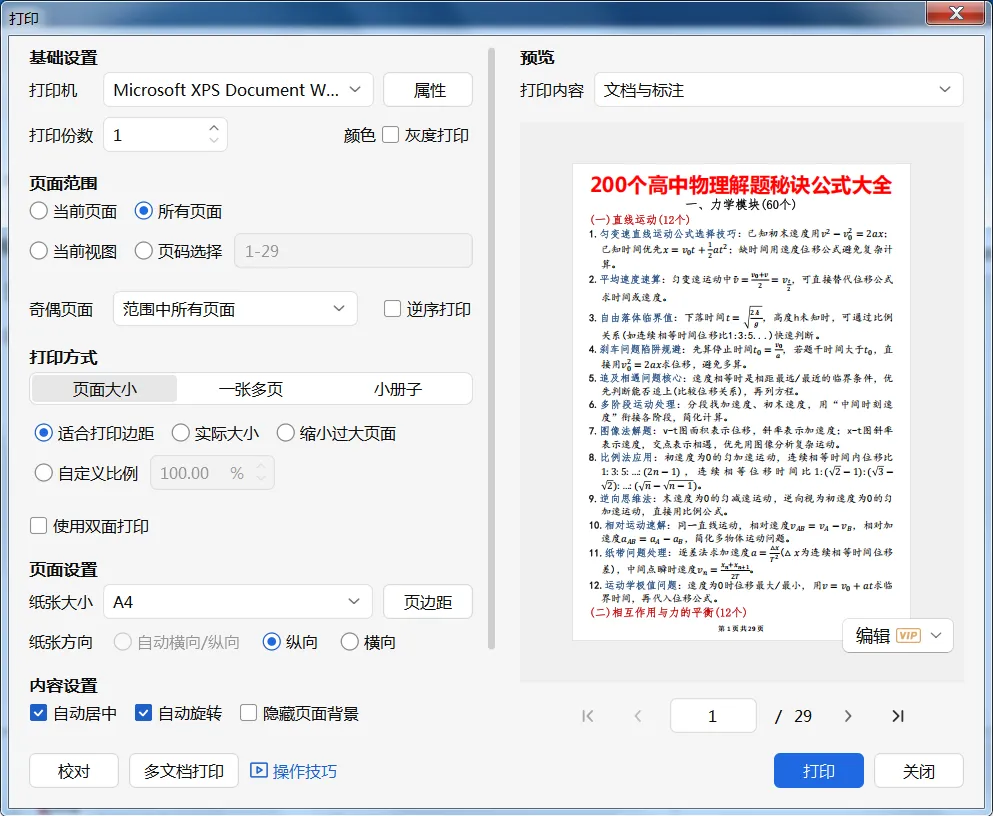
Task: Increase print copies with the up arrow
Action: coord(214,127)
